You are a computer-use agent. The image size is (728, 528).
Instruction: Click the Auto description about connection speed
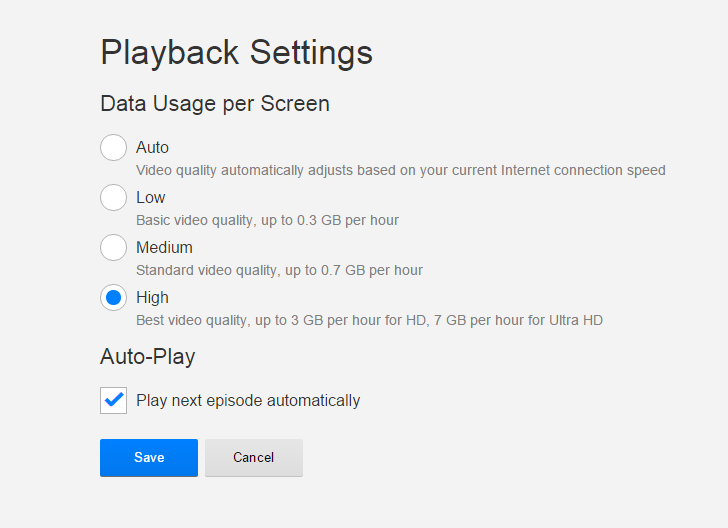(400, 171)
